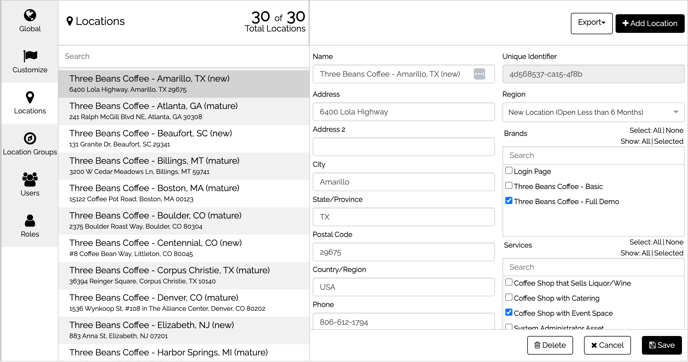The height and width of the screenshot is (362, 688).
Task: Click the Add Location button
Action: coord(650,23)
